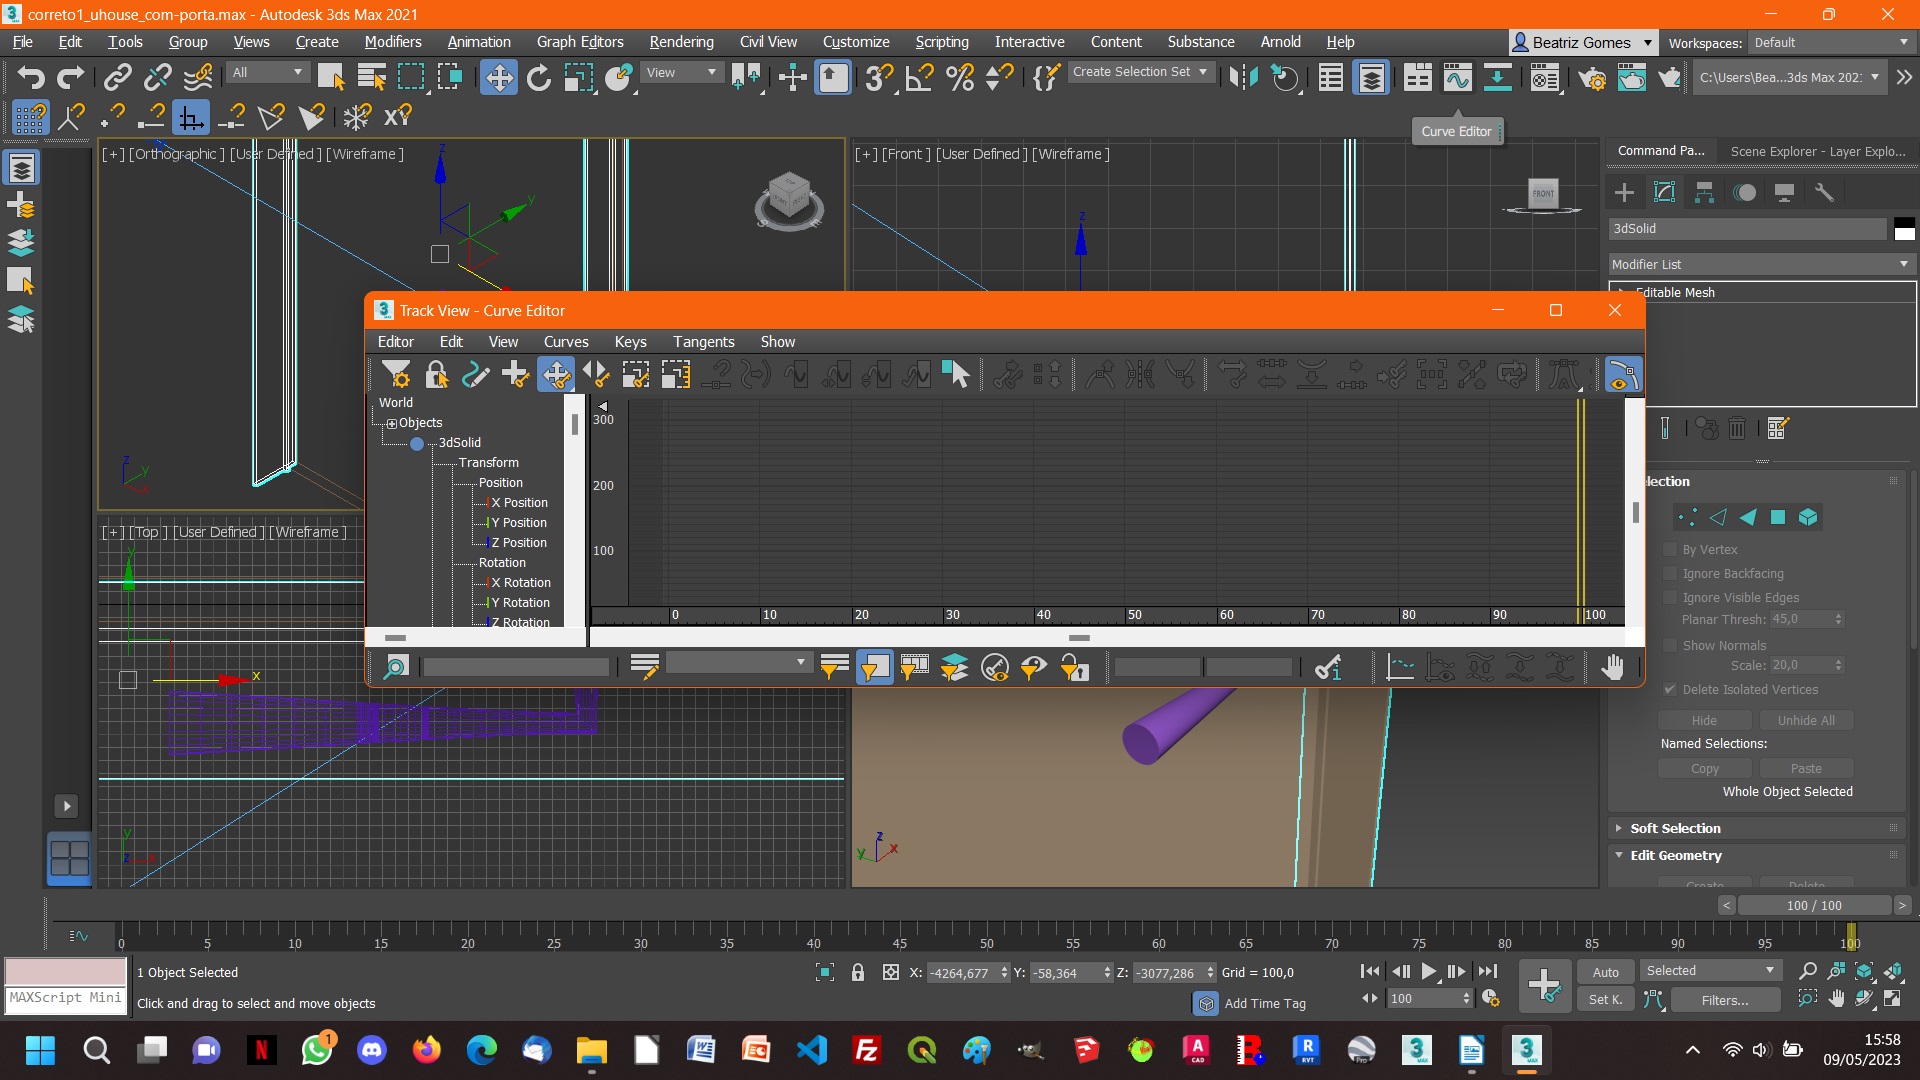The height and width of the screenshot is (1080, 1920).
Task: Select the Add Keys tool in toolbar
Action: 517,375
